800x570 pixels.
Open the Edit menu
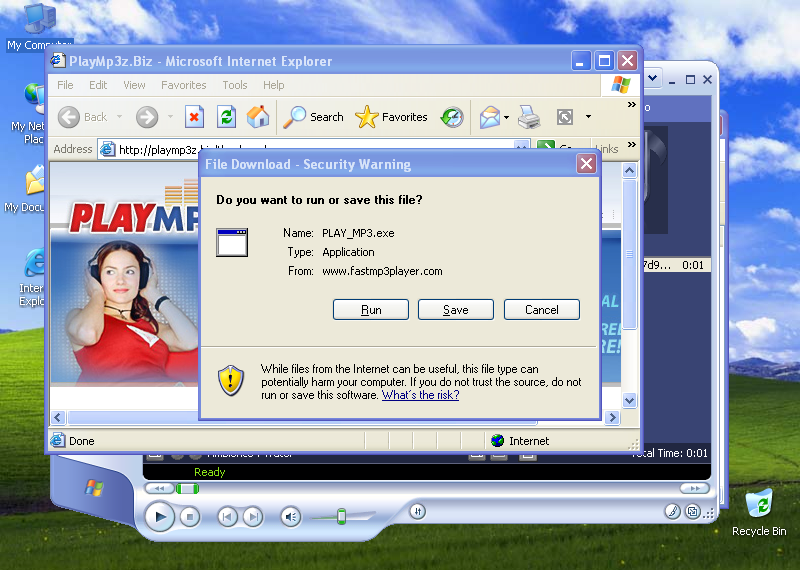(x=98, y=85)
